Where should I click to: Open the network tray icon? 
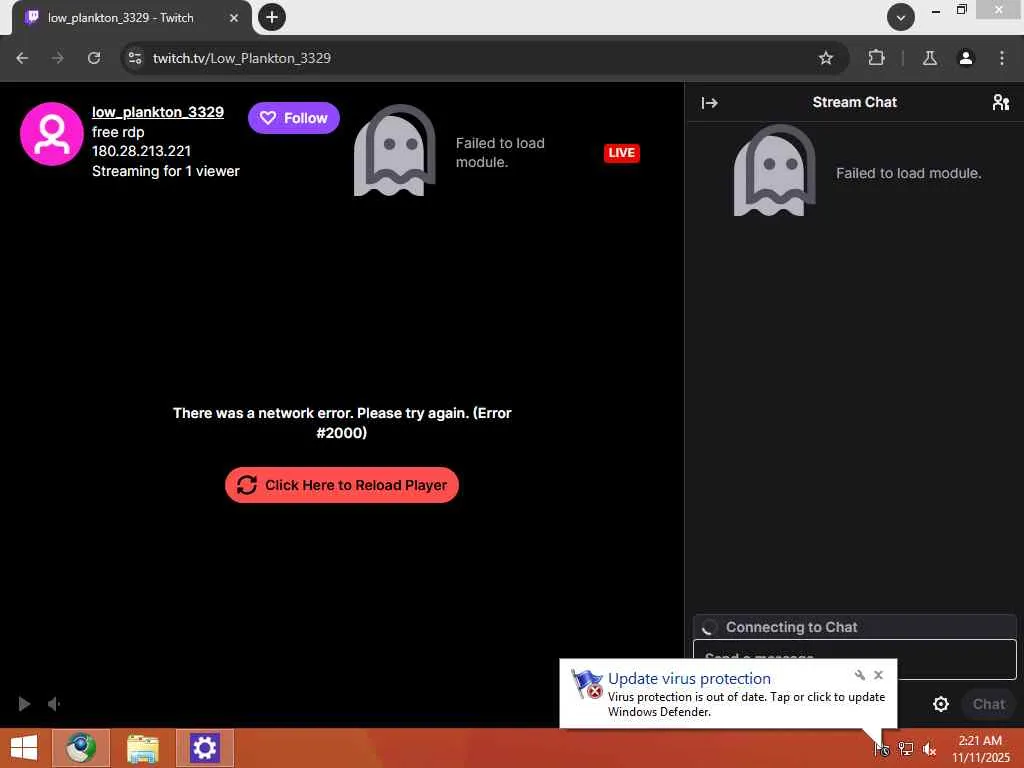pyautogui.click(x=905, y=748)
